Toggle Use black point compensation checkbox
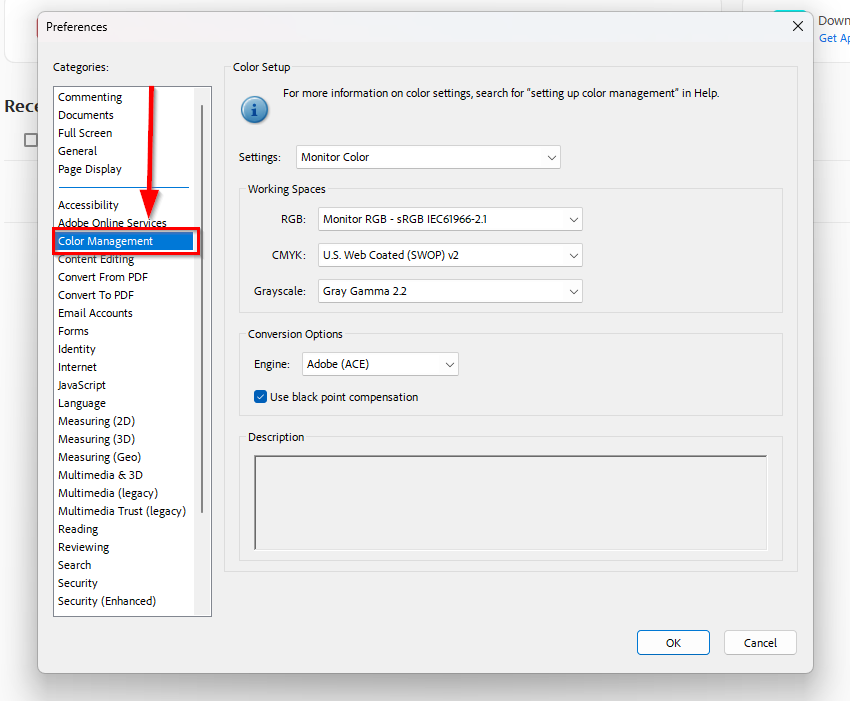 click(261, 397)
